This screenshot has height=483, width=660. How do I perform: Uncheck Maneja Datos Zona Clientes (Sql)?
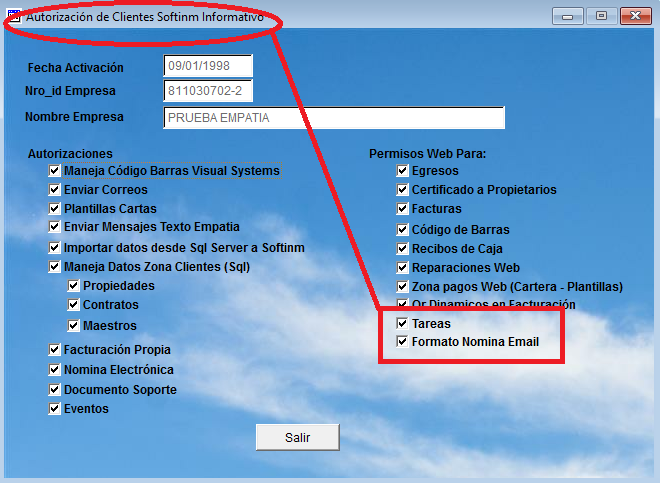tap(54, 267)
